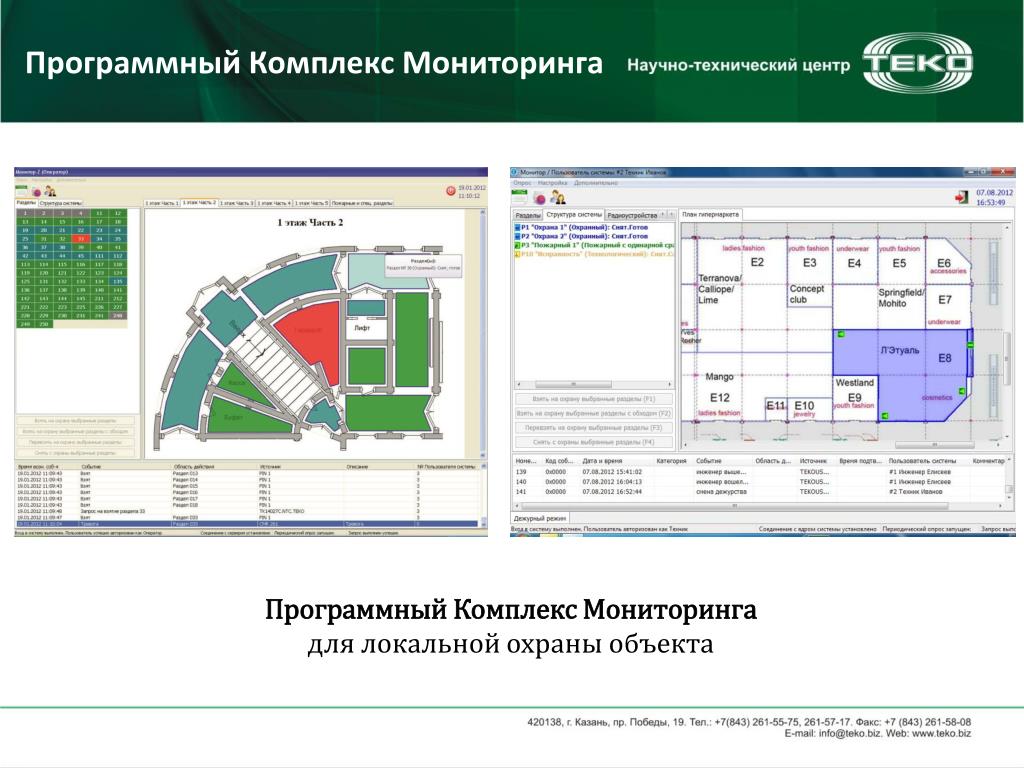Click the pink circle icon in left Monitor toolbar
Viewport: 1024px width, 768px height.
tap(37, 192)
